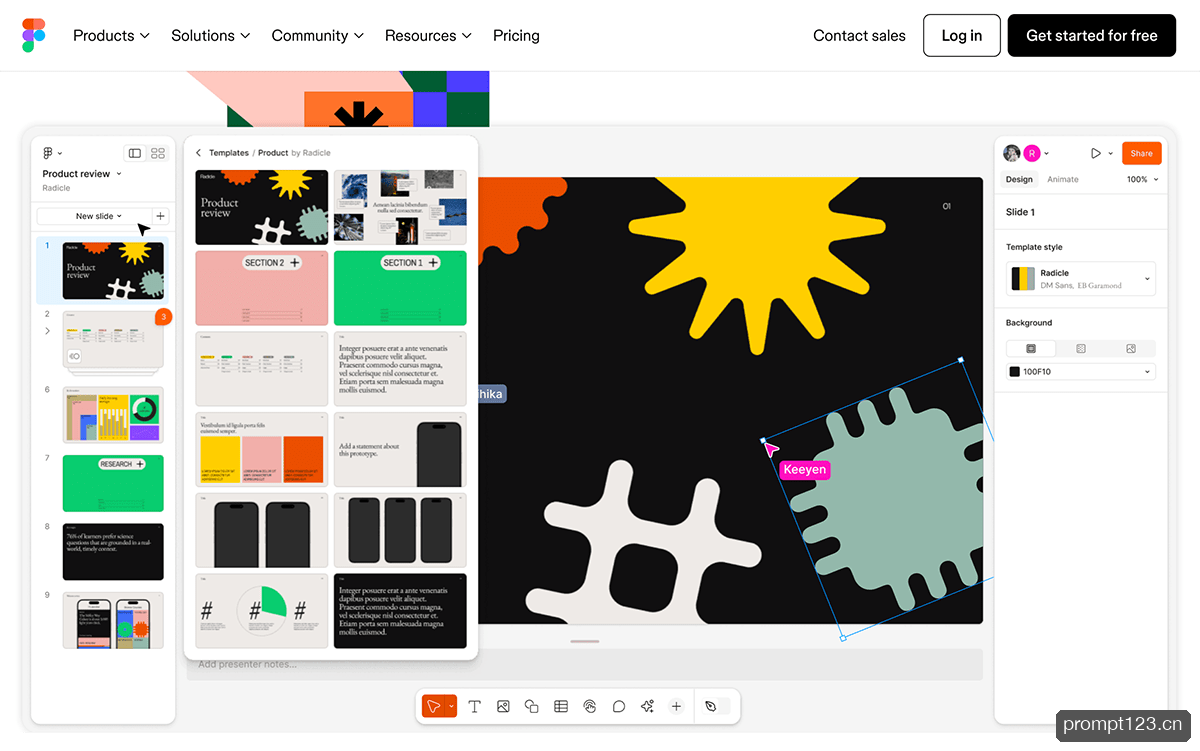The width and height of the screenshot is (1200, 751).
Task: Choose pattern background type
Action: tap(1081, 349)
